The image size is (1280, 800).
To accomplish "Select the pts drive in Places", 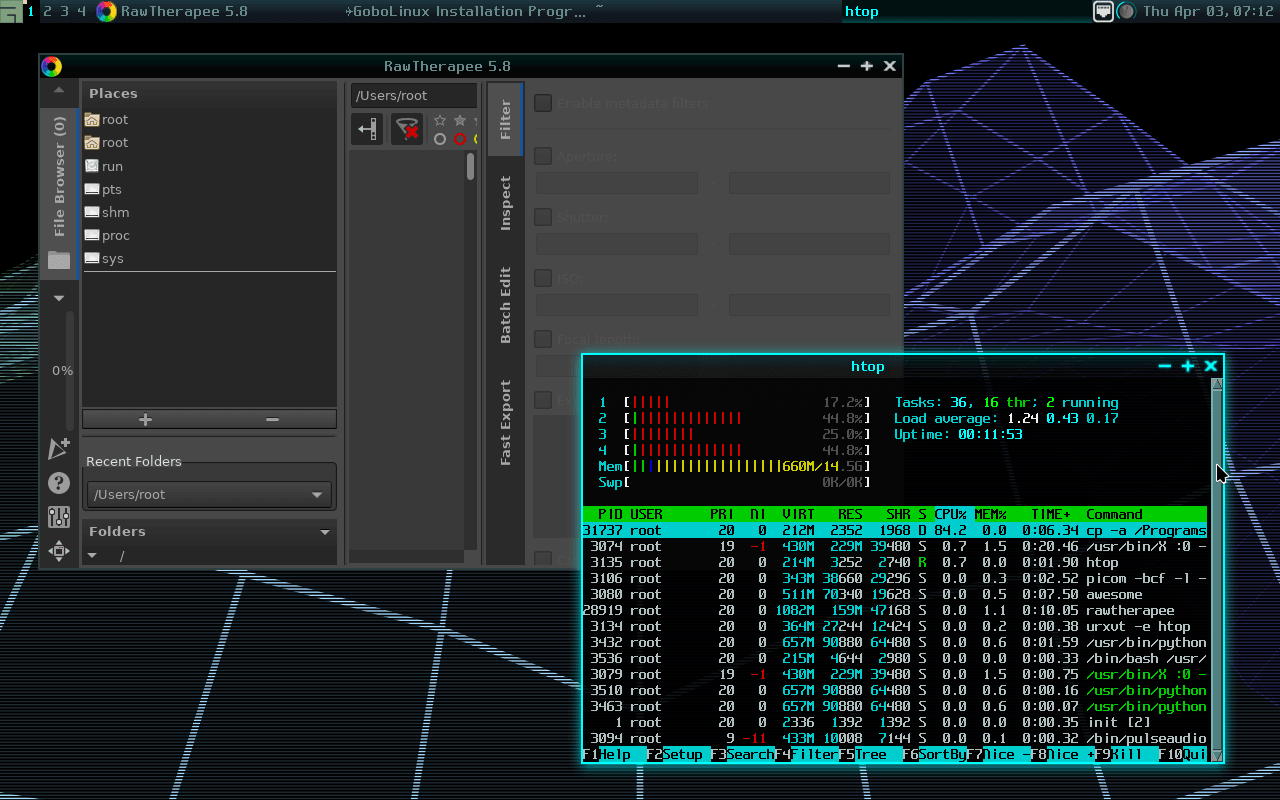I will (x=209, y=189).
